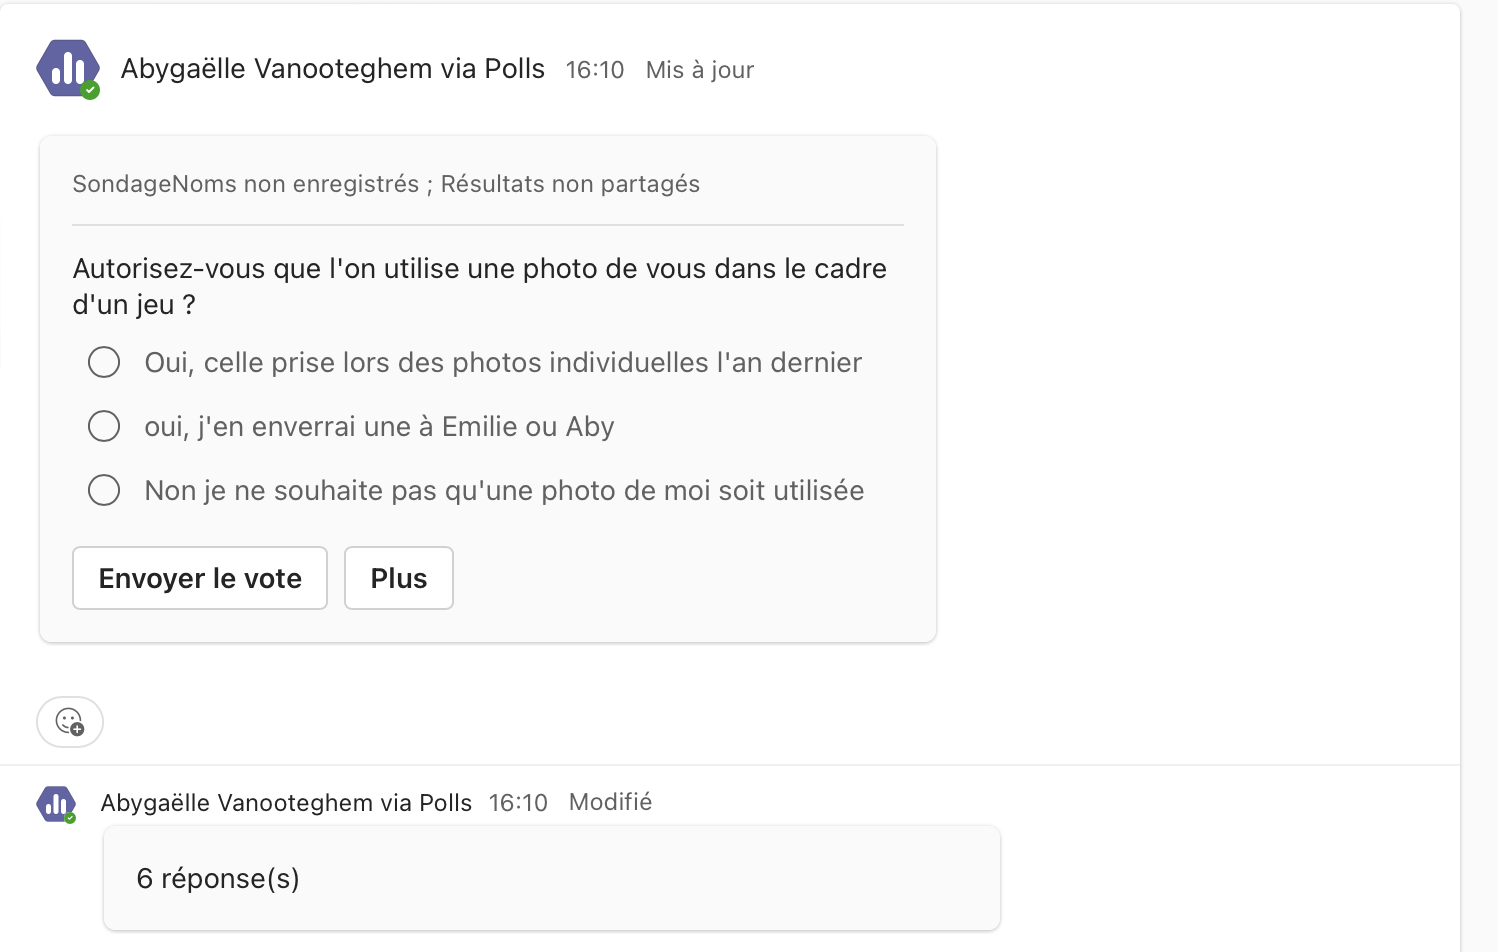Click the label "oui, j'en enverrai une à Emilie ou Aby"
This screenshot has height=952, width=1498.
[379, 427]
